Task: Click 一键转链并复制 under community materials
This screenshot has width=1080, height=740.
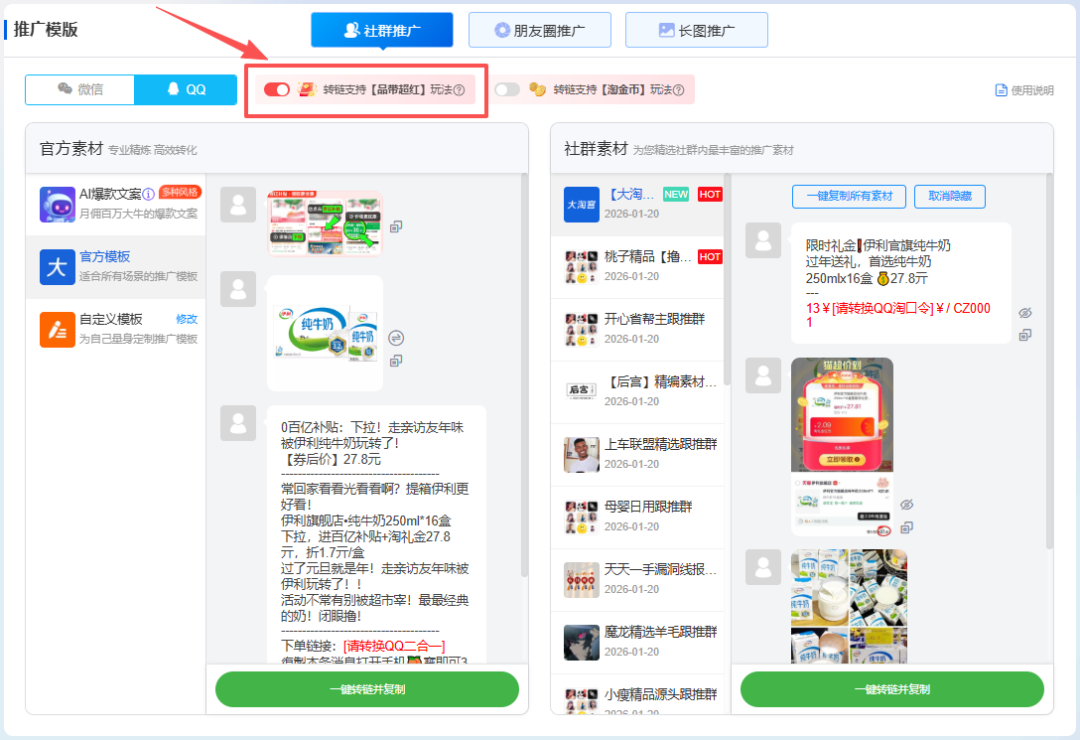Action: tap(892, 690)
